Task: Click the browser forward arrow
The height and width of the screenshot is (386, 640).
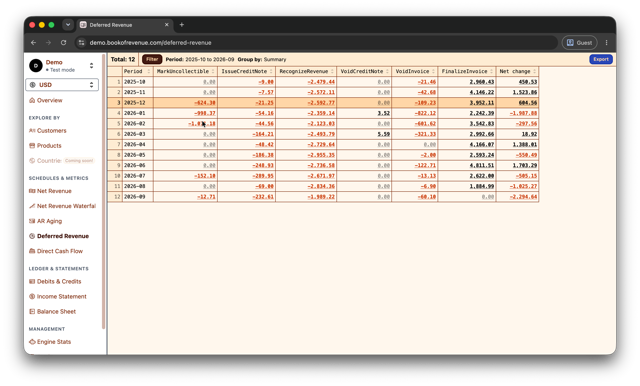Action: tap(49, 42)
